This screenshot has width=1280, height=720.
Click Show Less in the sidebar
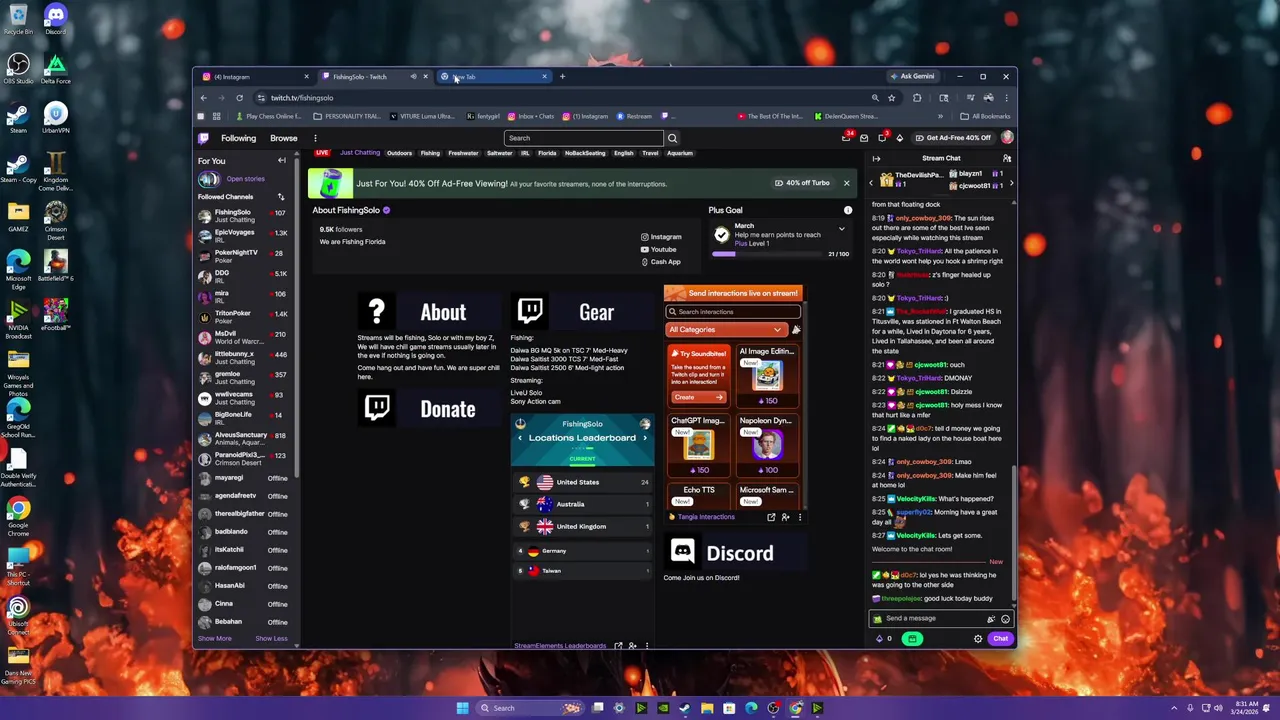coord(271,639)
